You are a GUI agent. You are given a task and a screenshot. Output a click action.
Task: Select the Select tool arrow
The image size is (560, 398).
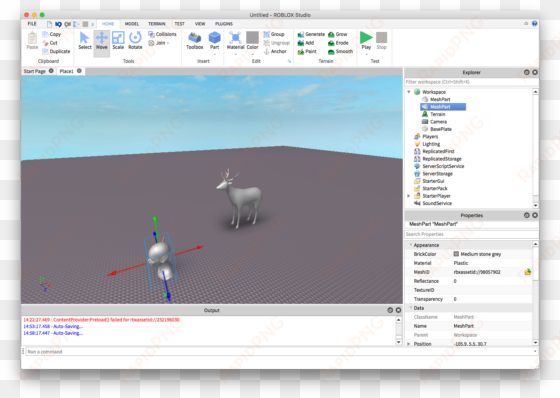click(x=85, y=40)
